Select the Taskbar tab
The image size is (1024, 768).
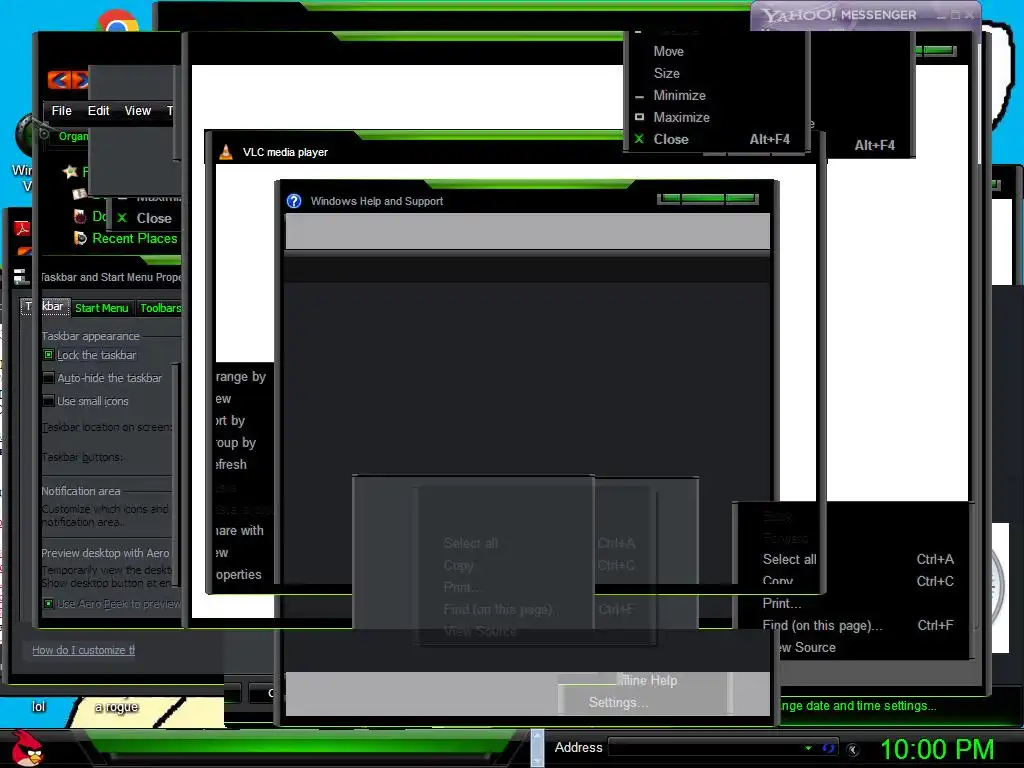click(x=44, y=306)
